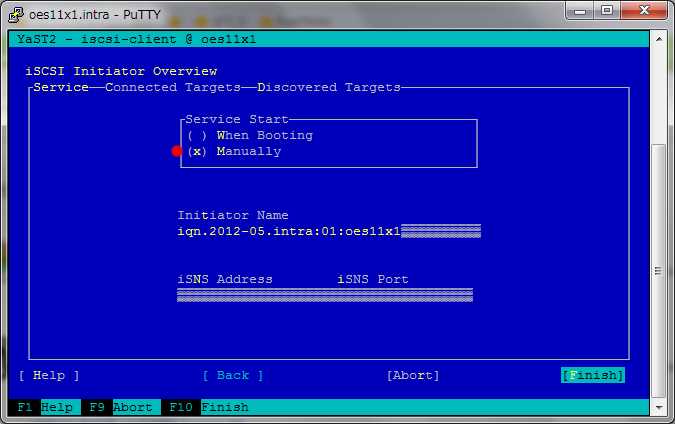
Task: Select the Manually radio option
Action: pos(234,152)
